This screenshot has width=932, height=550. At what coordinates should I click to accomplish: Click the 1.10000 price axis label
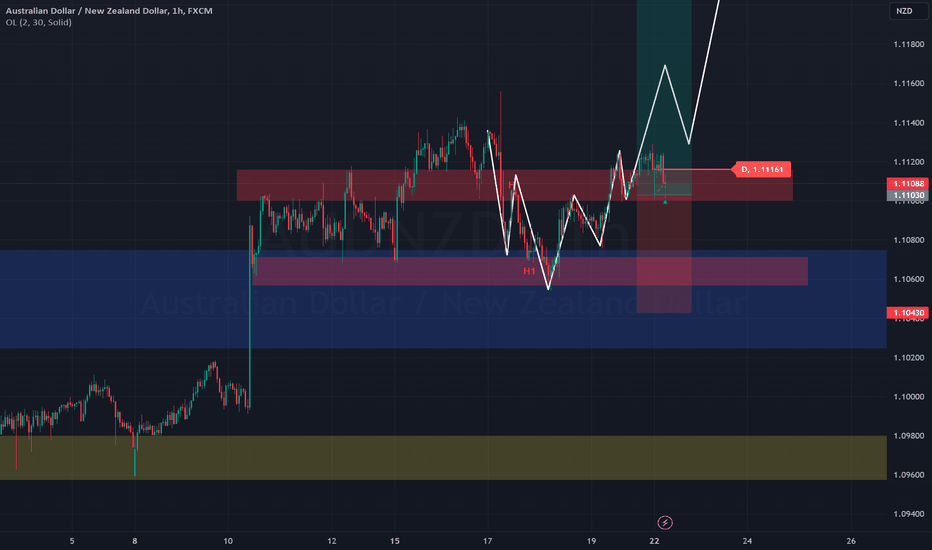909,397
